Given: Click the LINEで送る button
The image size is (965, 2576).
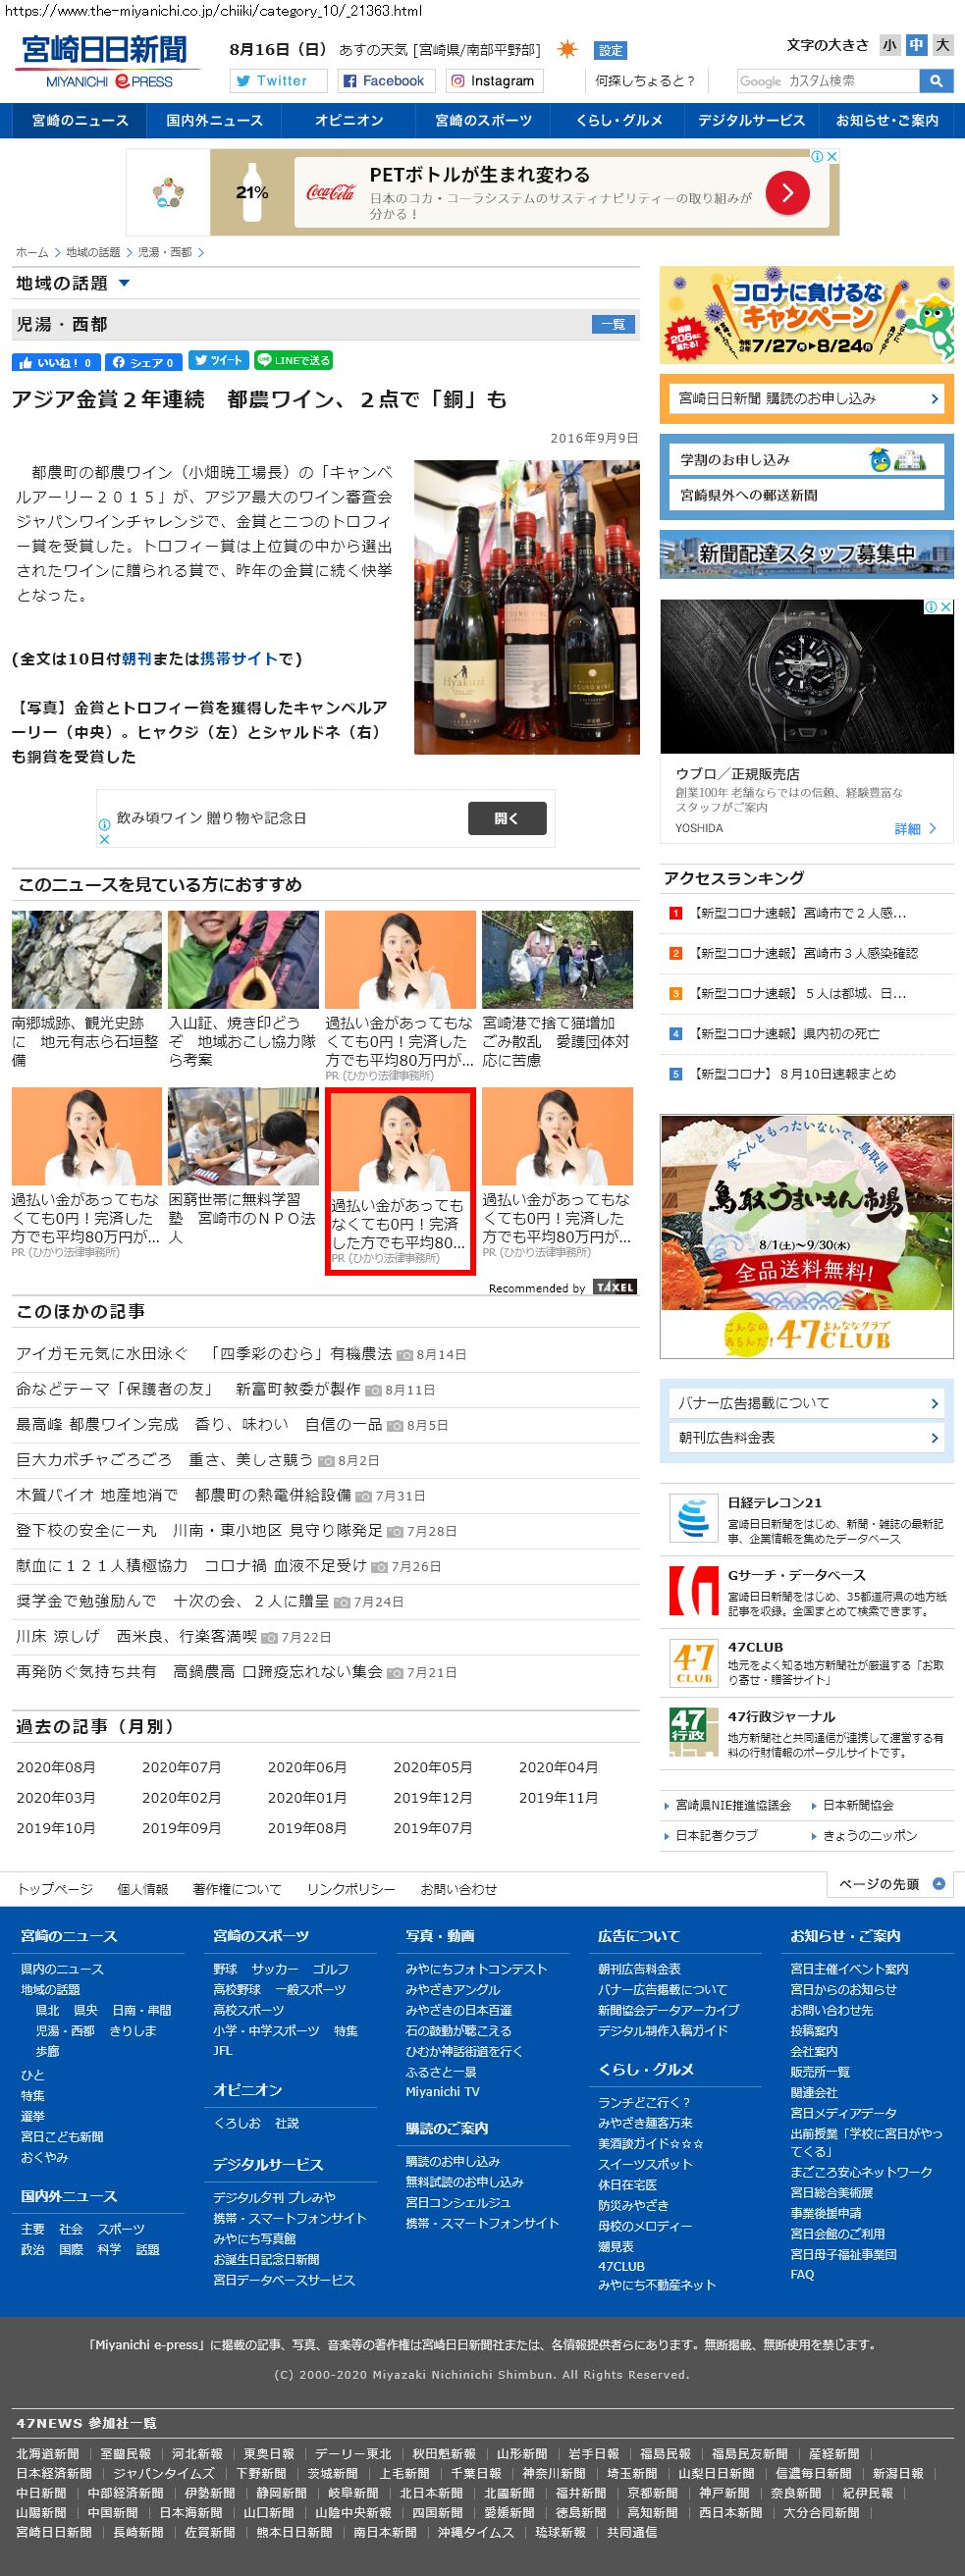Looking at the screenshot, I should click(x=292, y=361).
